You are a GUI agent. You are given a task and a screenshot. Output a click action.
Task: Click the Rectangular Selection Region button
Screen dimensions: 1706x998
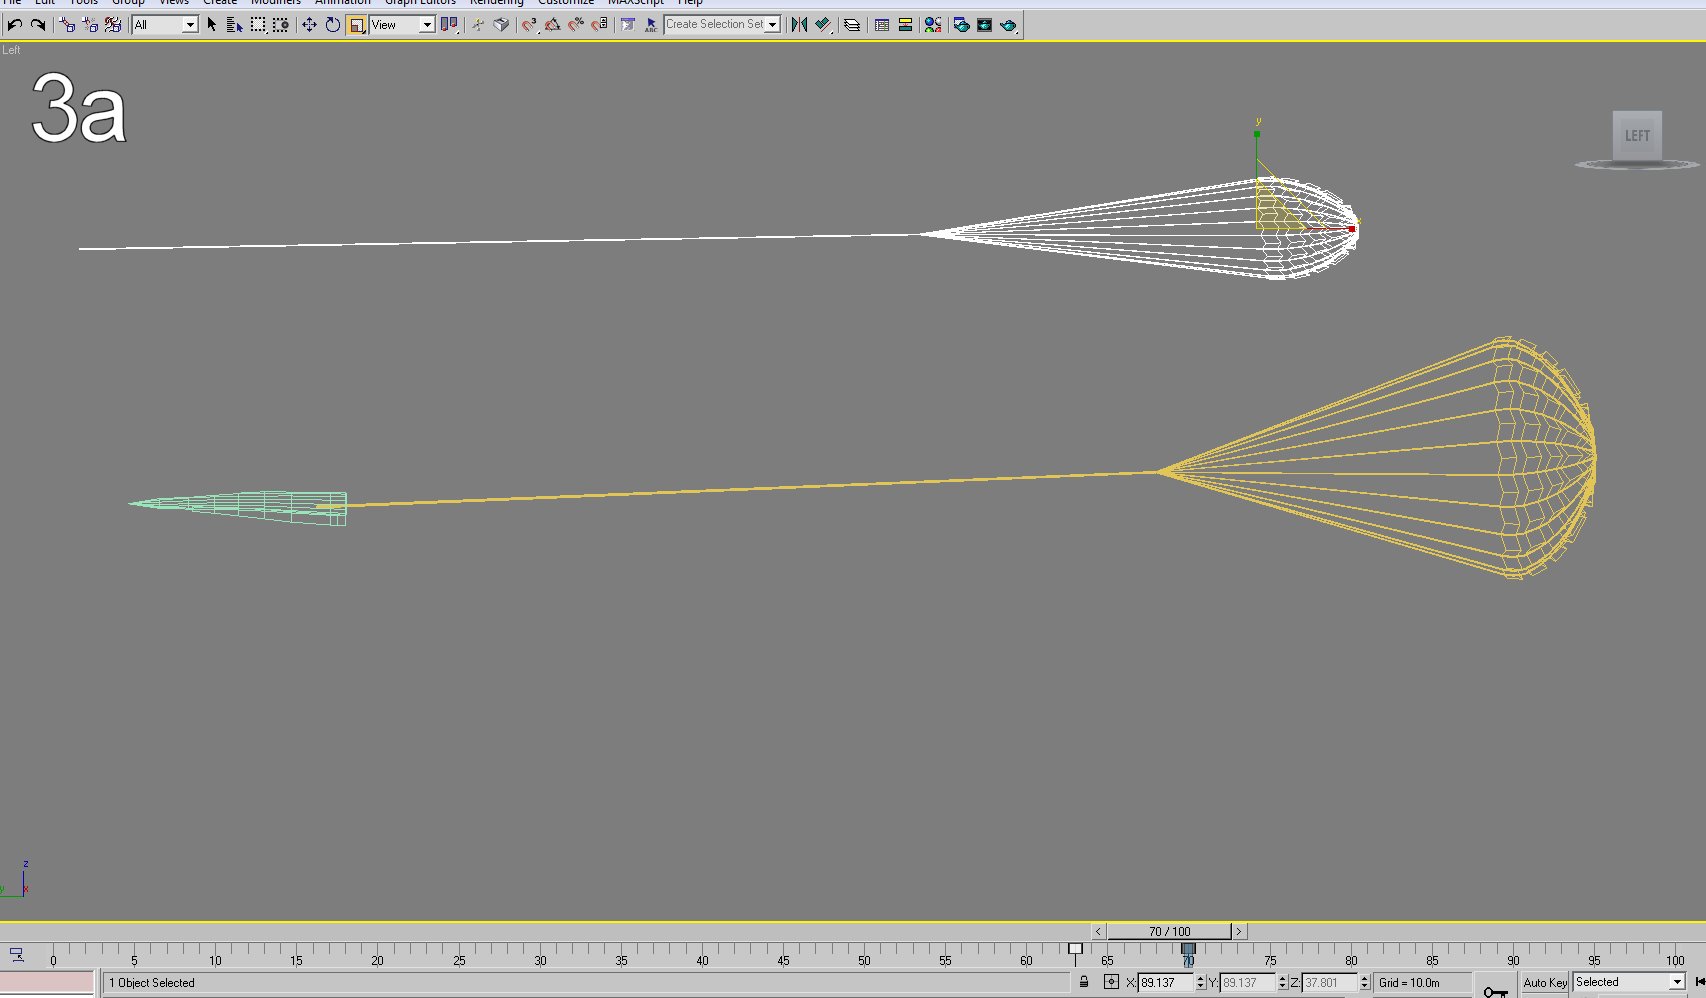click(x=258, y=25)
